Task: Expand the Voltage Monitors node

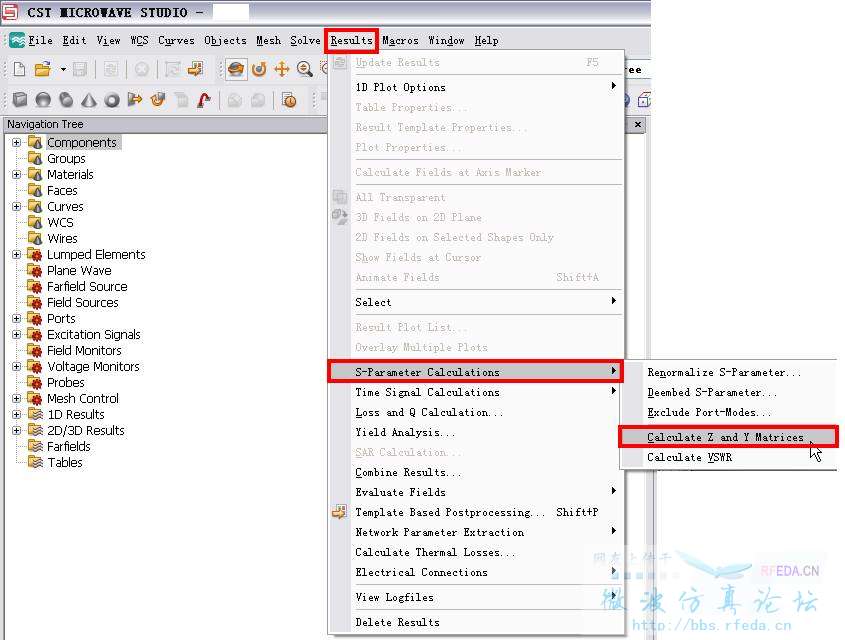Action: point(17,366)
